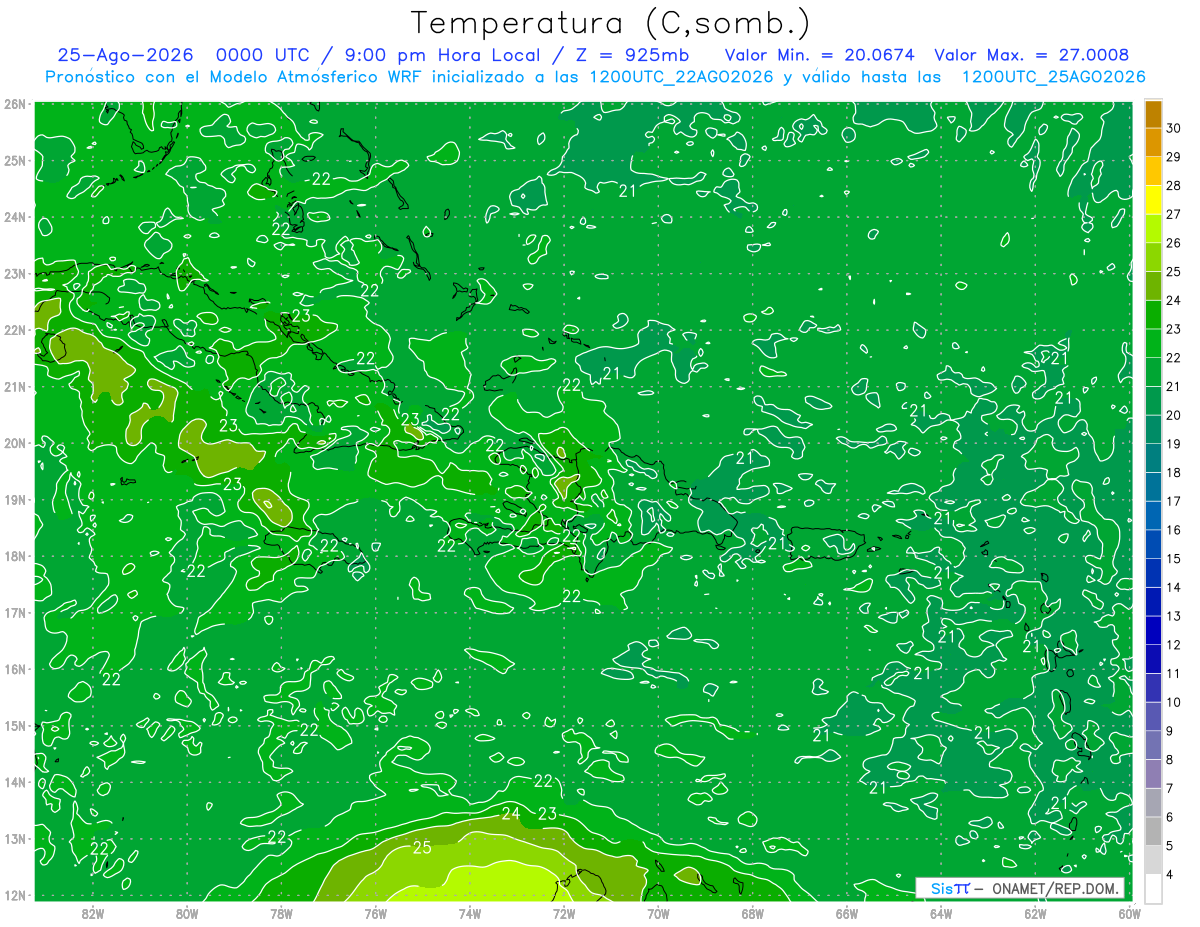This screenshot has width=1200, height=927.
Task: Click the "66W" longitude label
Action: click(x=847, y=913)
